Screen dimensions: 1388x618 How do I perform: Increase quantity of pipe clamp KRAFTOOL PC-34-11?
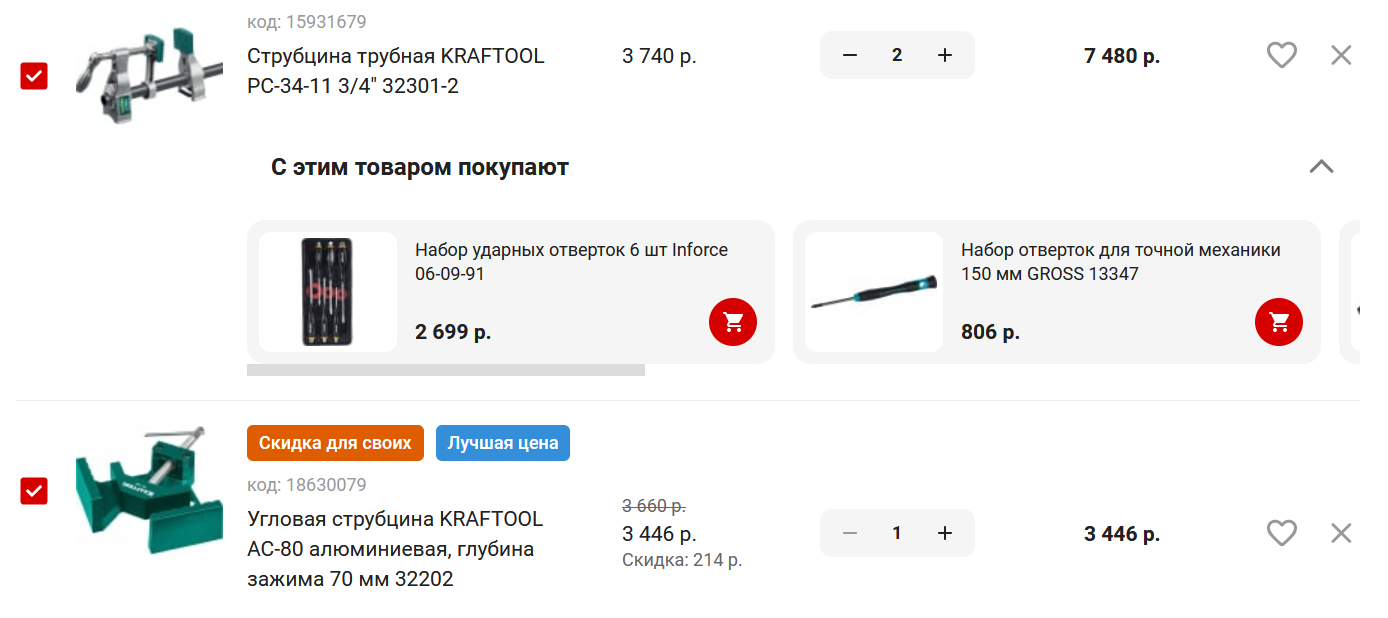(x=944, y=55)
